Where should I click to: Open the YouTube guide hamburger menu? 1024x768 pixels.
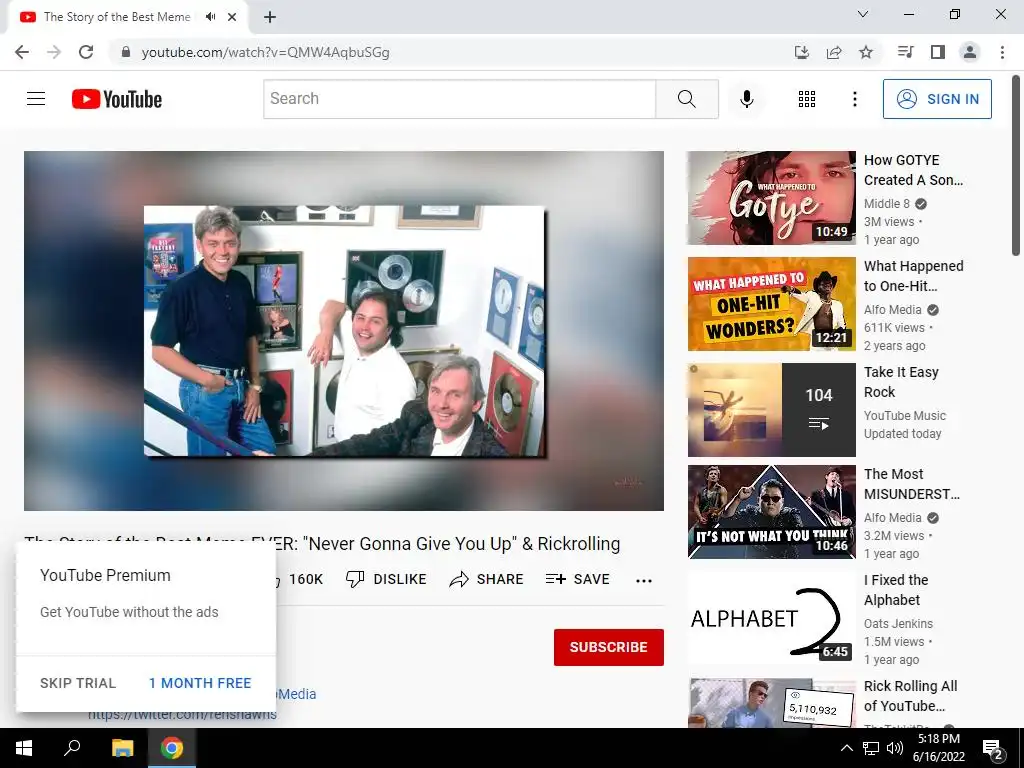click(36, 99)
